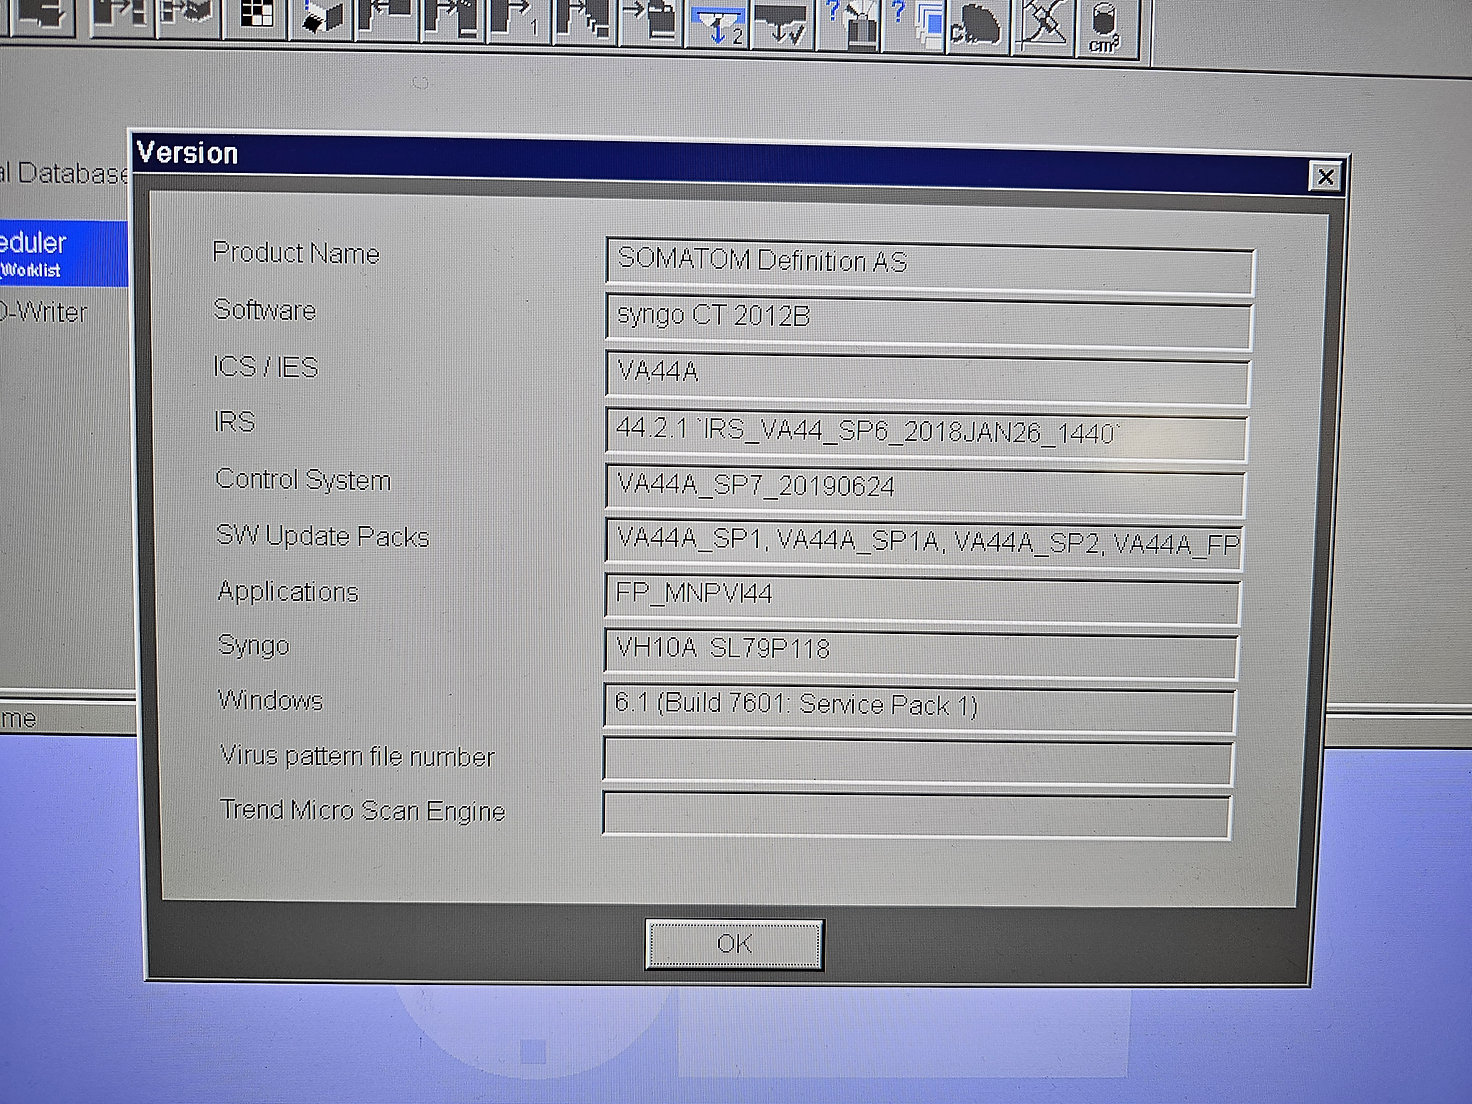Click the Trend Micro Scan Engine field
Viewport: 1472px width, 1104px height.
tap(915, 814)
